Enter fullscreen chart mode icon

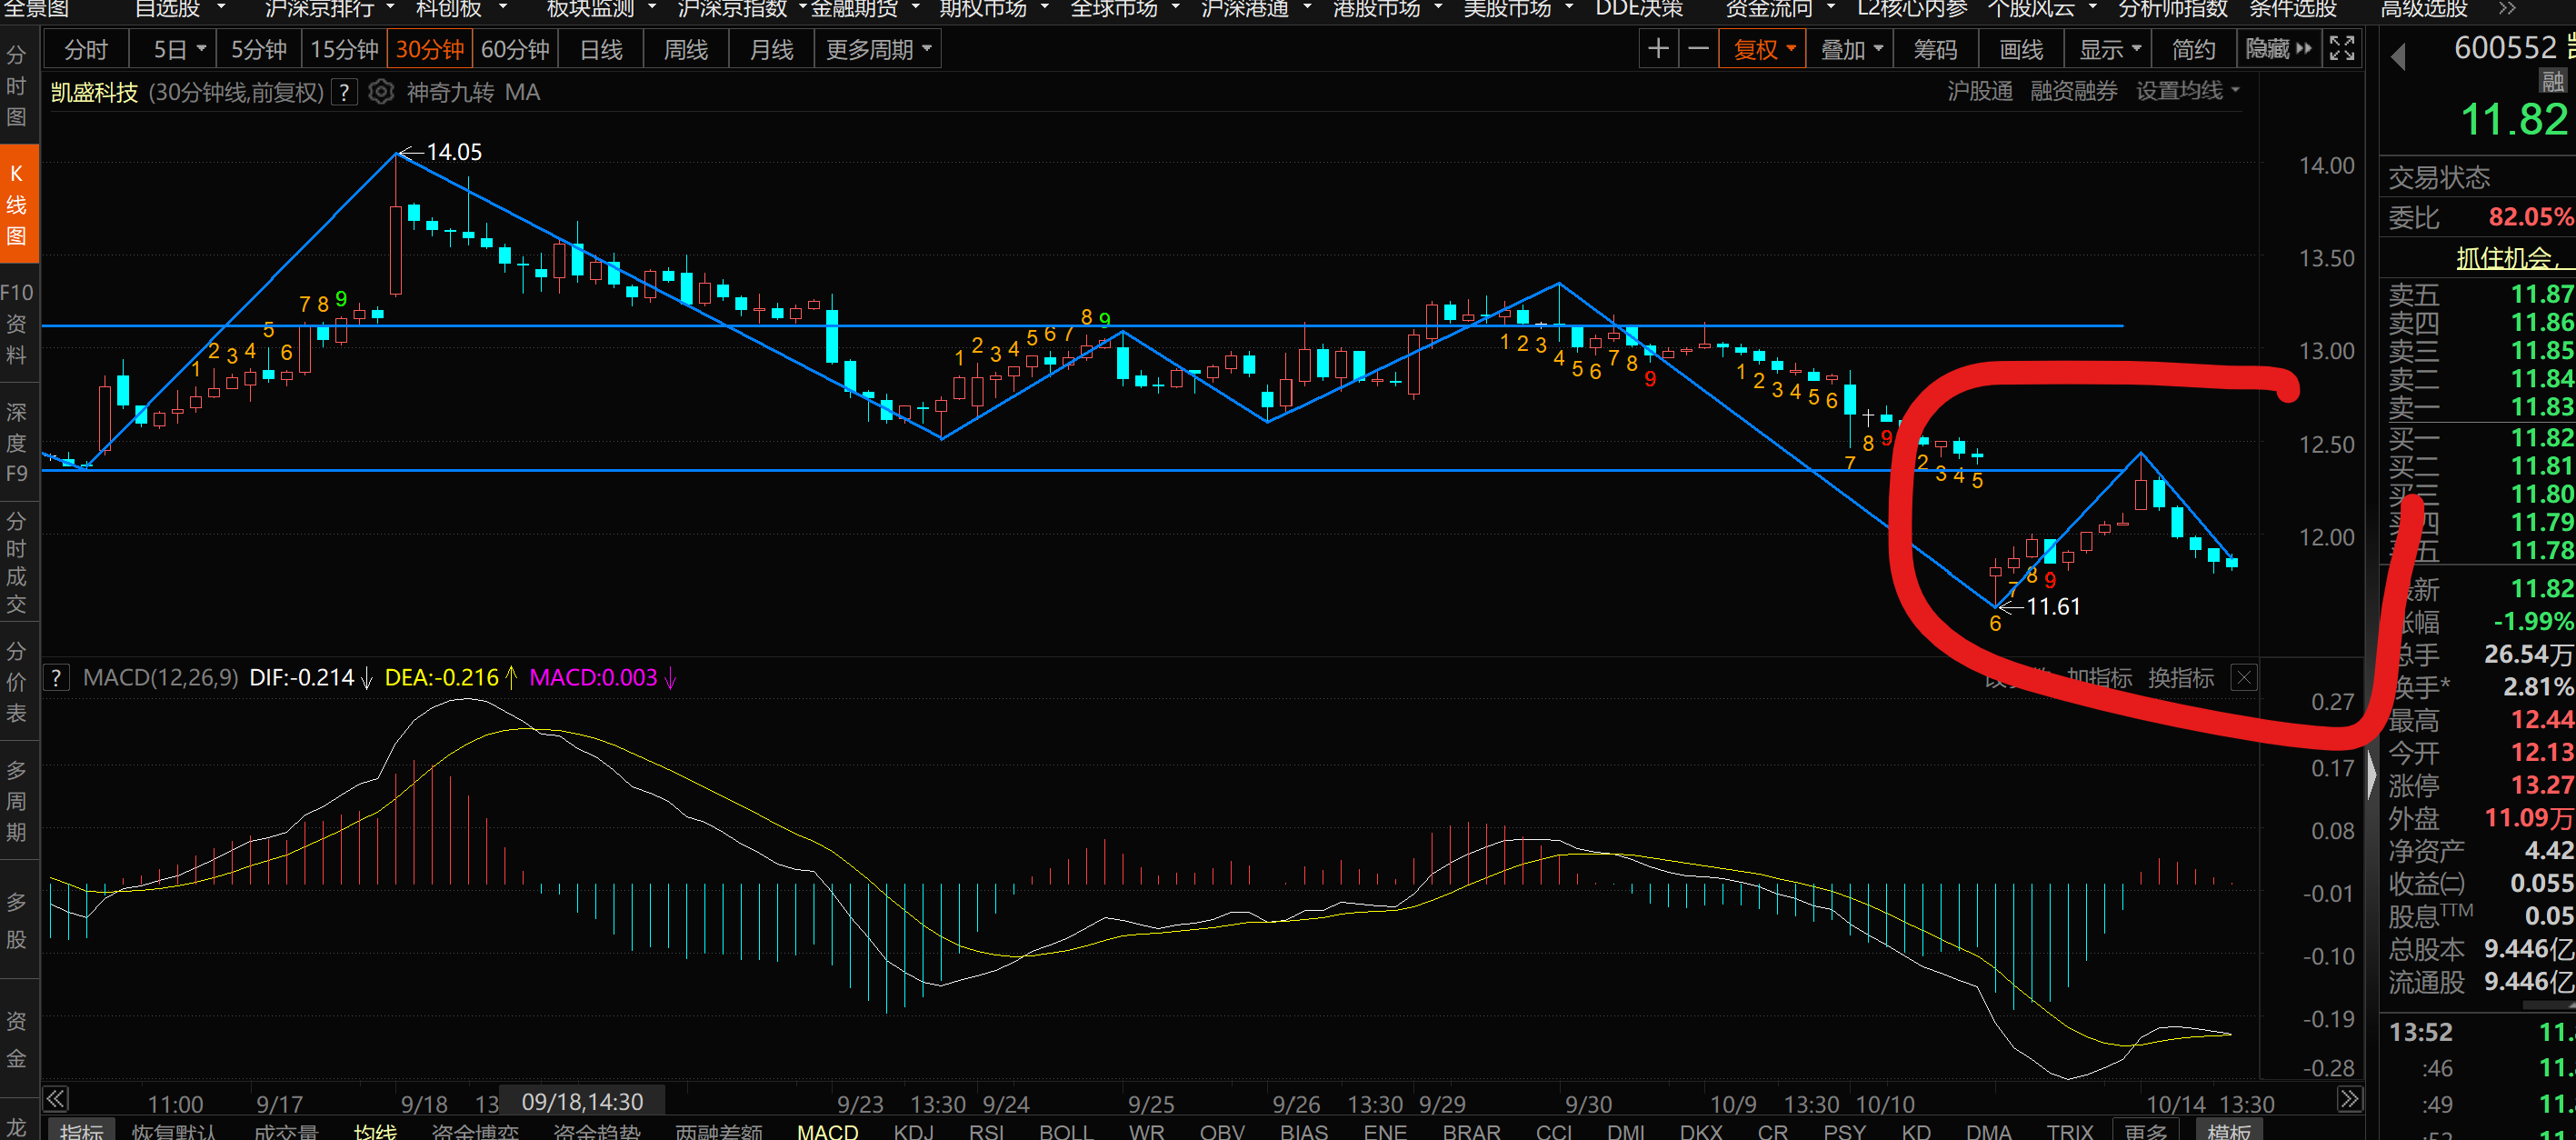coord(2342,49)
